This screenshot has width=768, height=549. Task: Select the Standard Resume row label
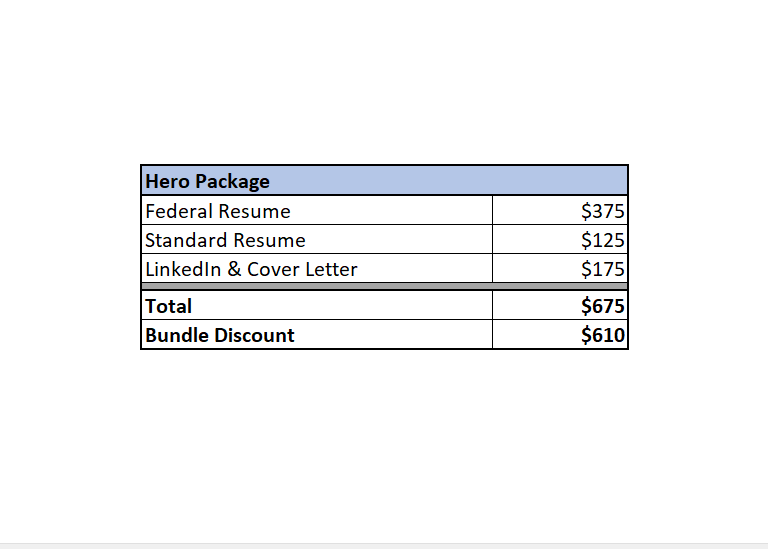point(225,240)
